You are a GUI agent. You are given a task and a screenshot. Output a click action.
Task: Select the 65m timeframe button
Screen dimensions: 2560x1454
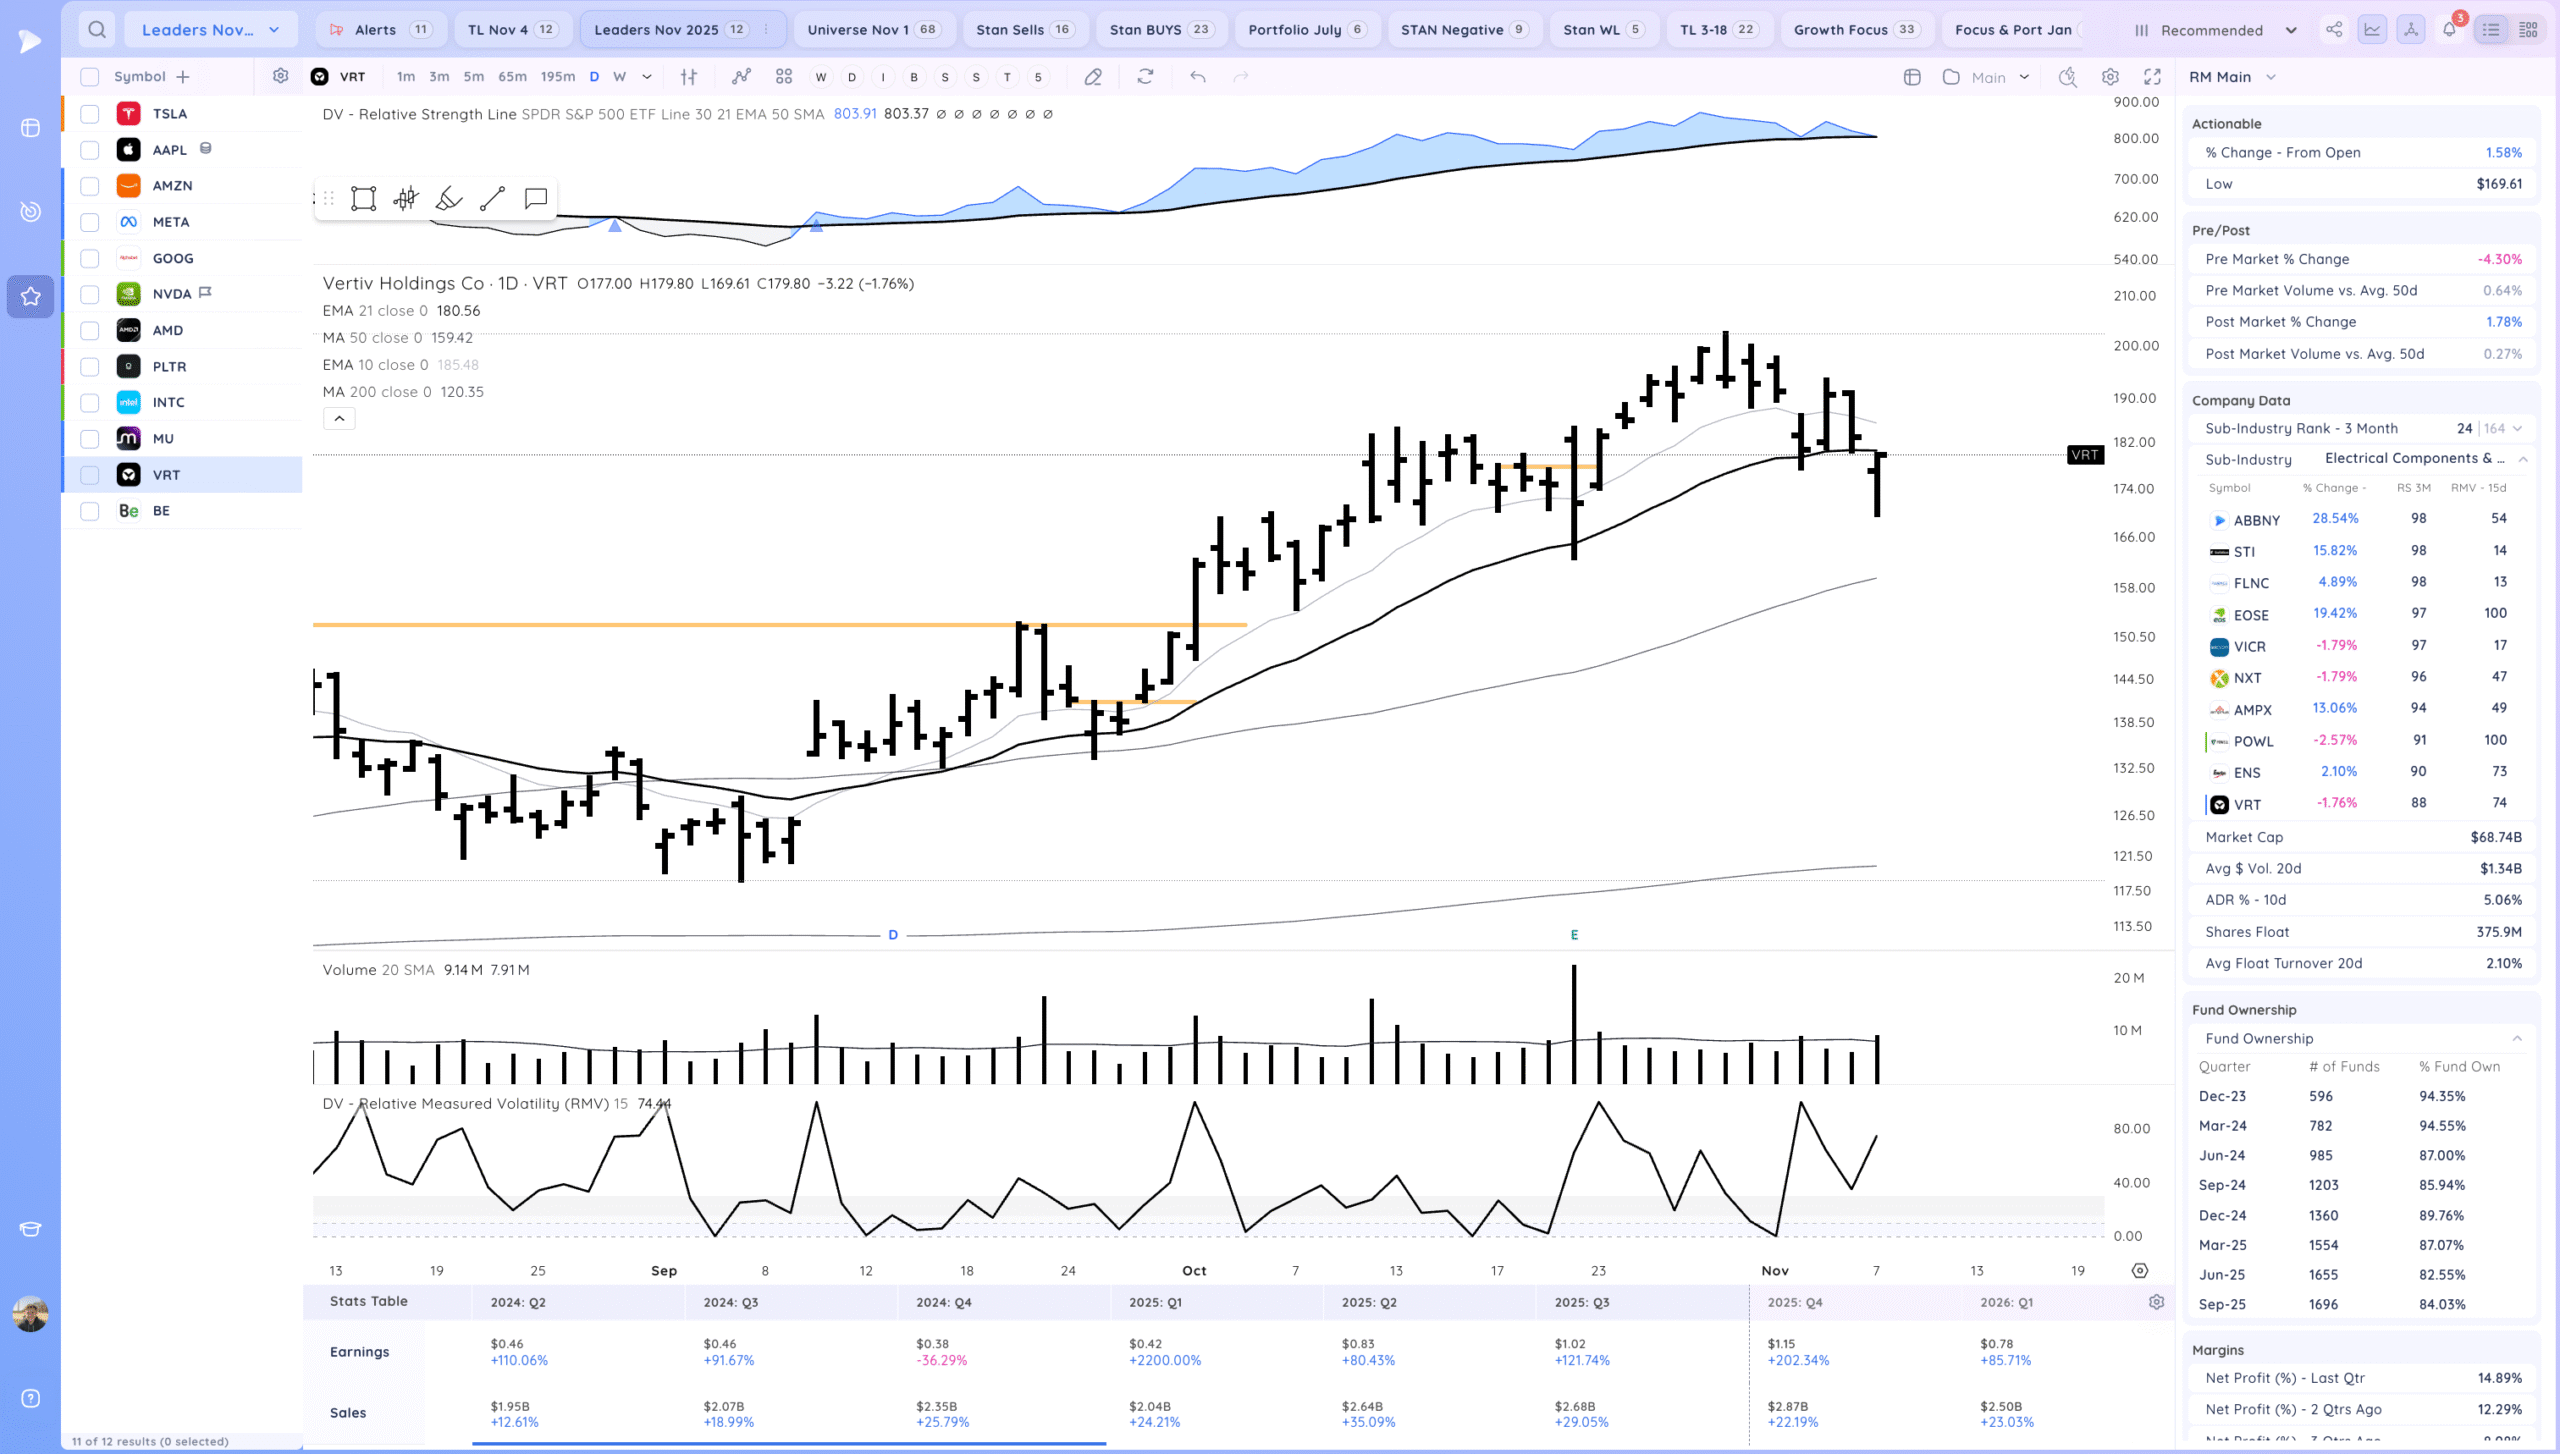[x=512, y=77]
